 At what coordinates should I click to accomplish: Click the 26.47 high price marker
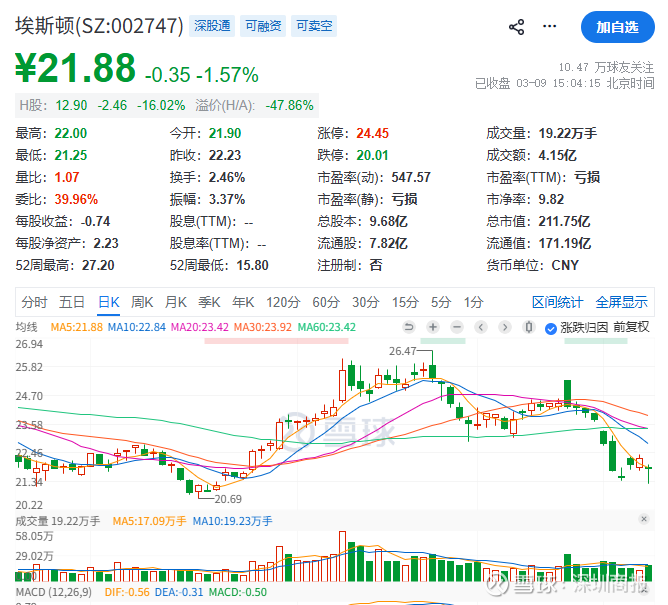(402, 351)
